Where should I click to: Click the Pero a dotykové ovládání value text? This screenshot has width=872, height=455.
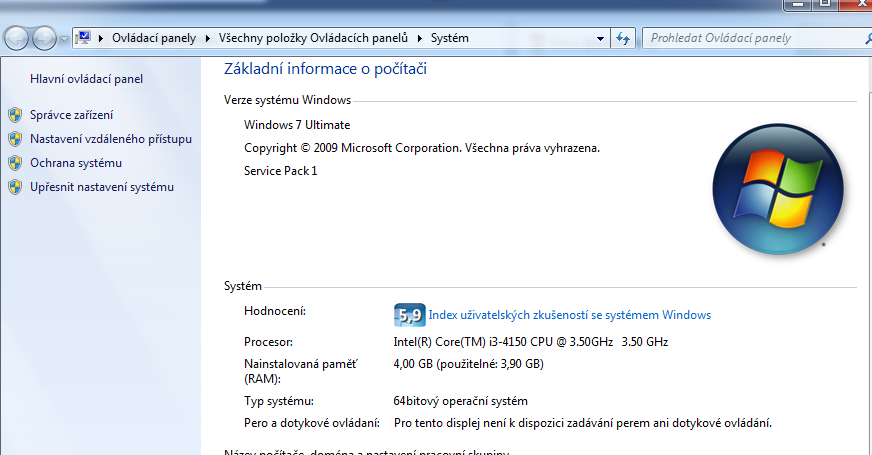tap(583, 423)
